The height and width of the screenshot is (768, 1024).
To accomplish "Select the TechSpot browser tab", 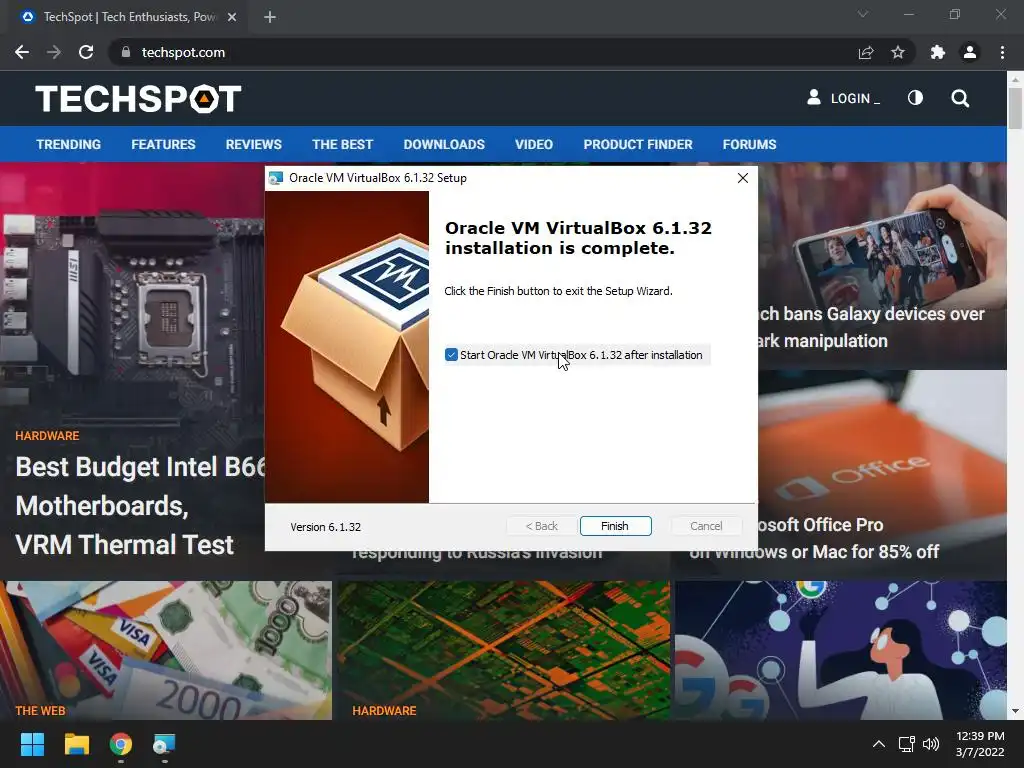I will (x=129, y=17).
